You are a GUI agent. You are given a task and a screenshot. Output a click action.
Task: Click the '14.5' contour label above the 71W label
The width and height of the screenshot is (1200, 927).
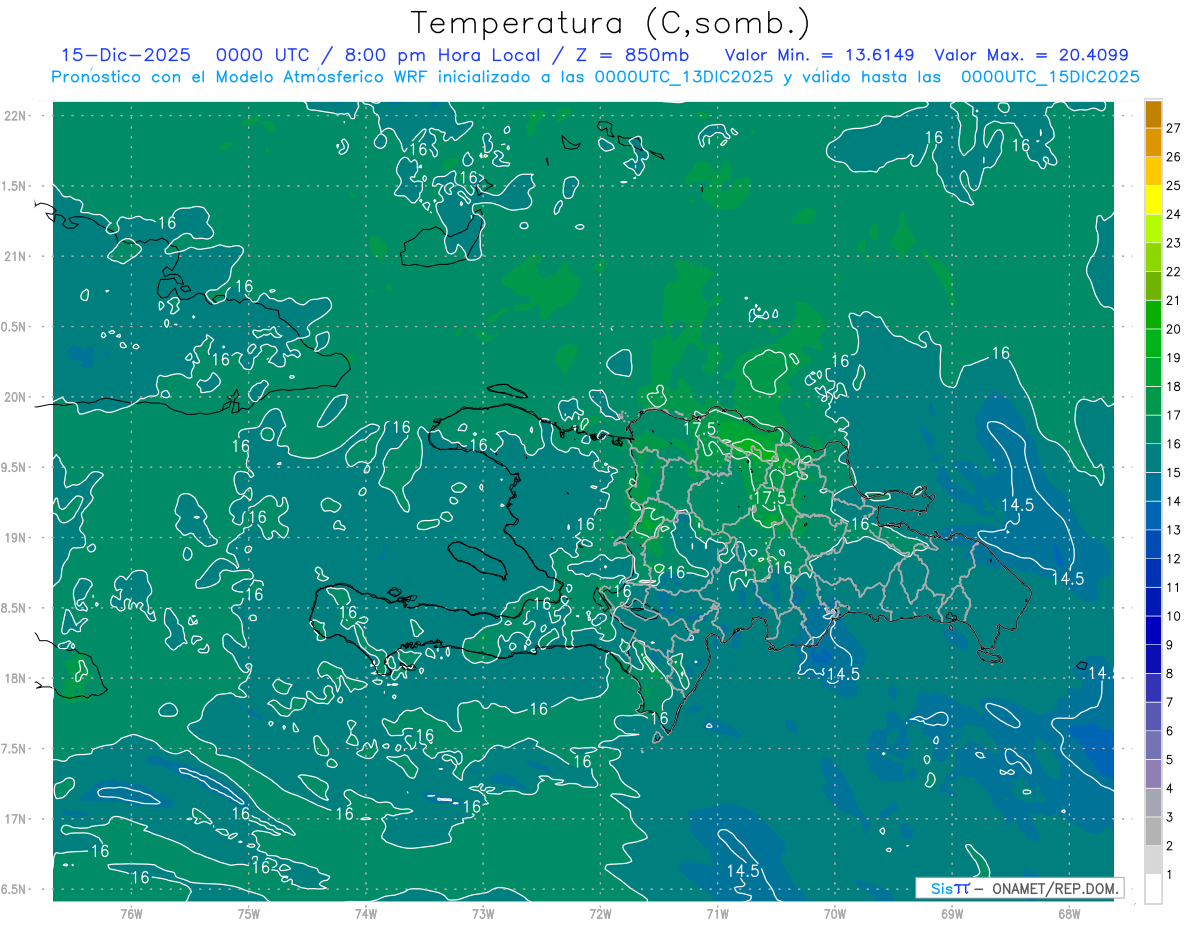pos(743,870)
